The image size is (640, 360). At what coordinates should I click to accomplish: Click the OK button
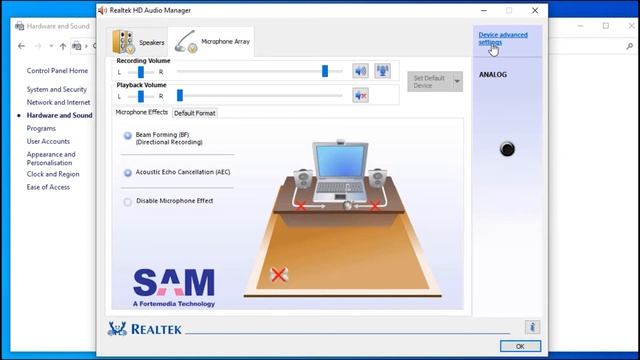pos(520,346)
